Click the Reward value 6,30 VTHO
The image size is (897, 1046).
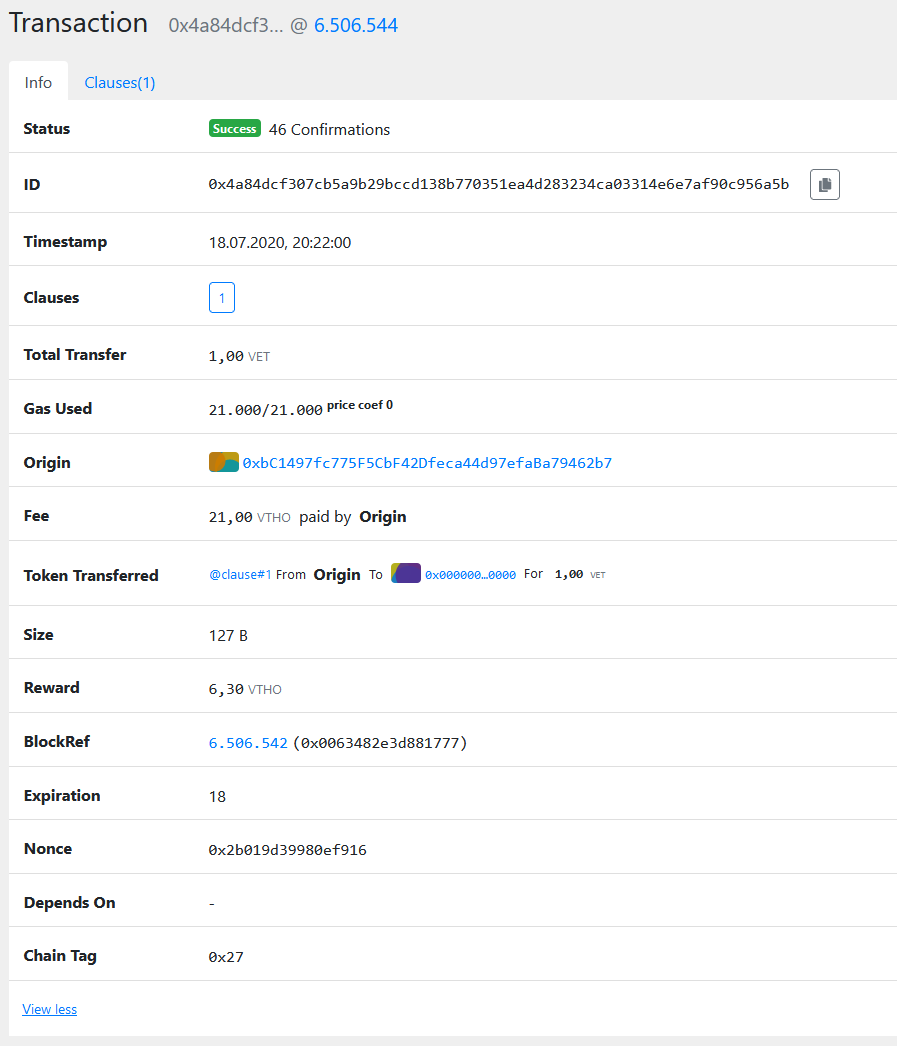click(245, 689)
